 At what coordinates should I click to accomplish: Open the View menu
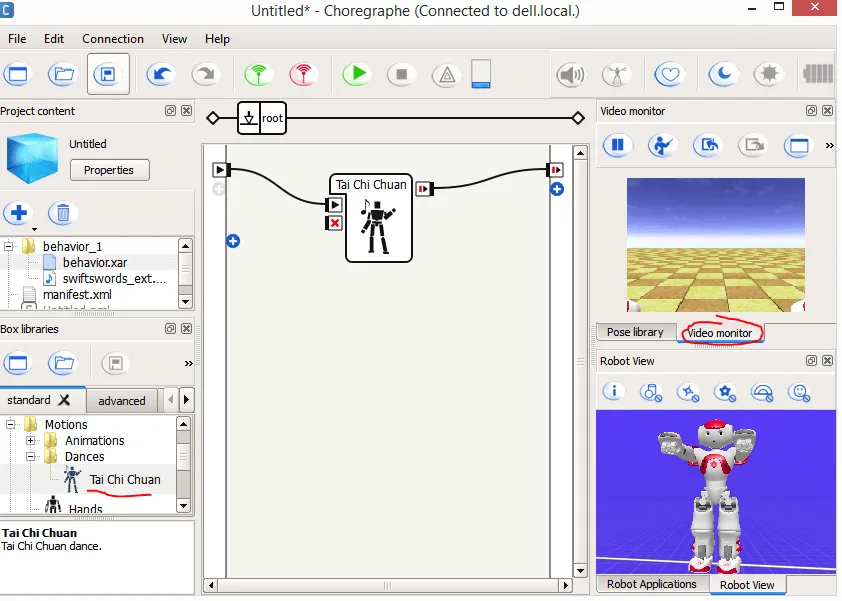pyautogui.click(x=175, y=39)
